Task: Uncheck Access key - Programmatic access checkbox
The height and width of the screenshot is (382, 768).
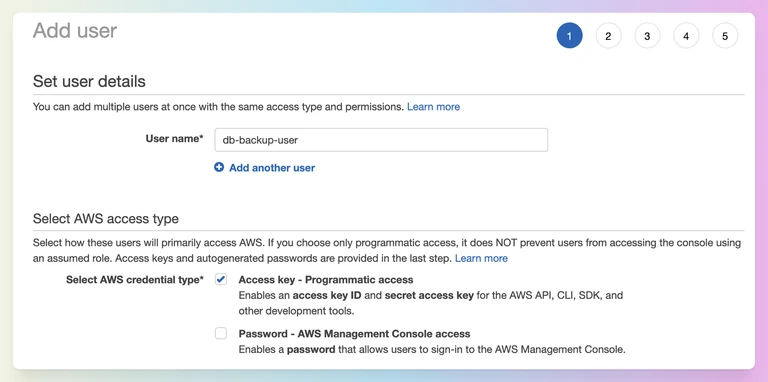Action: [221, 280]
